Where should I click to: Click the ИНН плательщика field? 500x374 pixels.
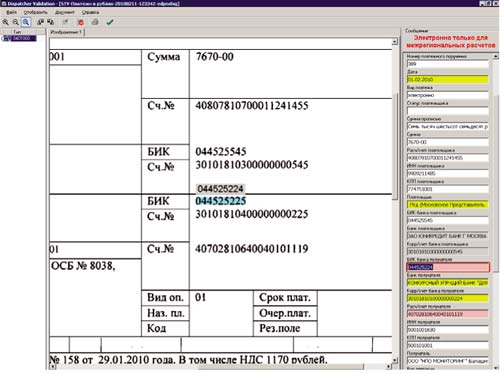(x=447, y=173)
